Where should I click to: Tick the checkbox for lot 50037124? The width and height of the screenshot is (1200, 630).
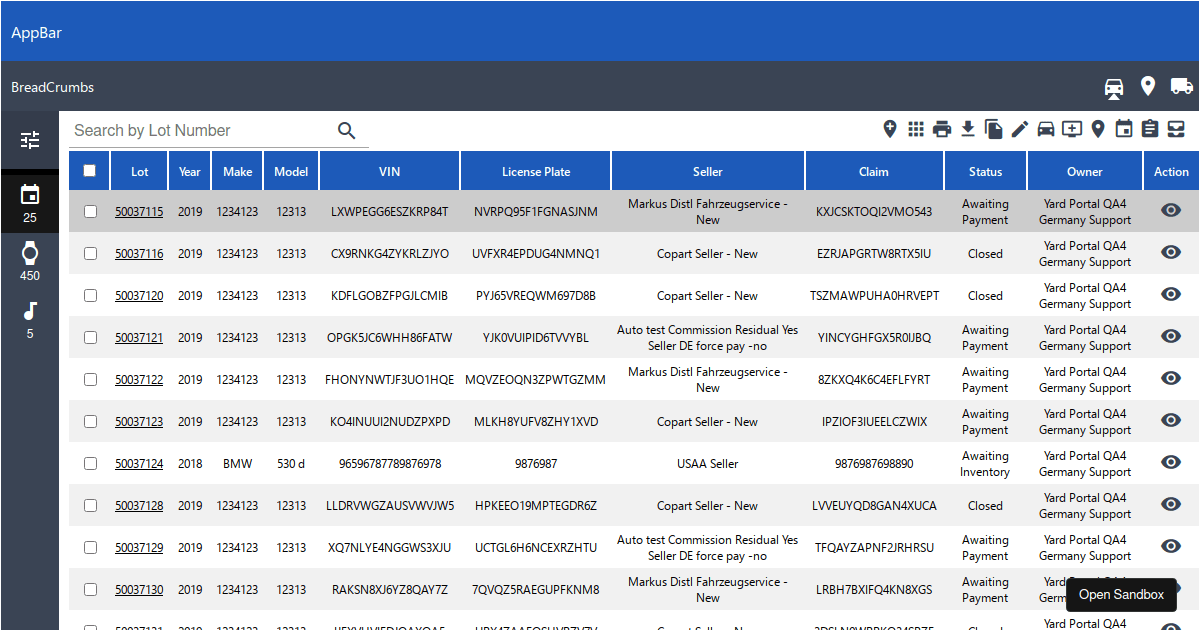pos(88,462)
